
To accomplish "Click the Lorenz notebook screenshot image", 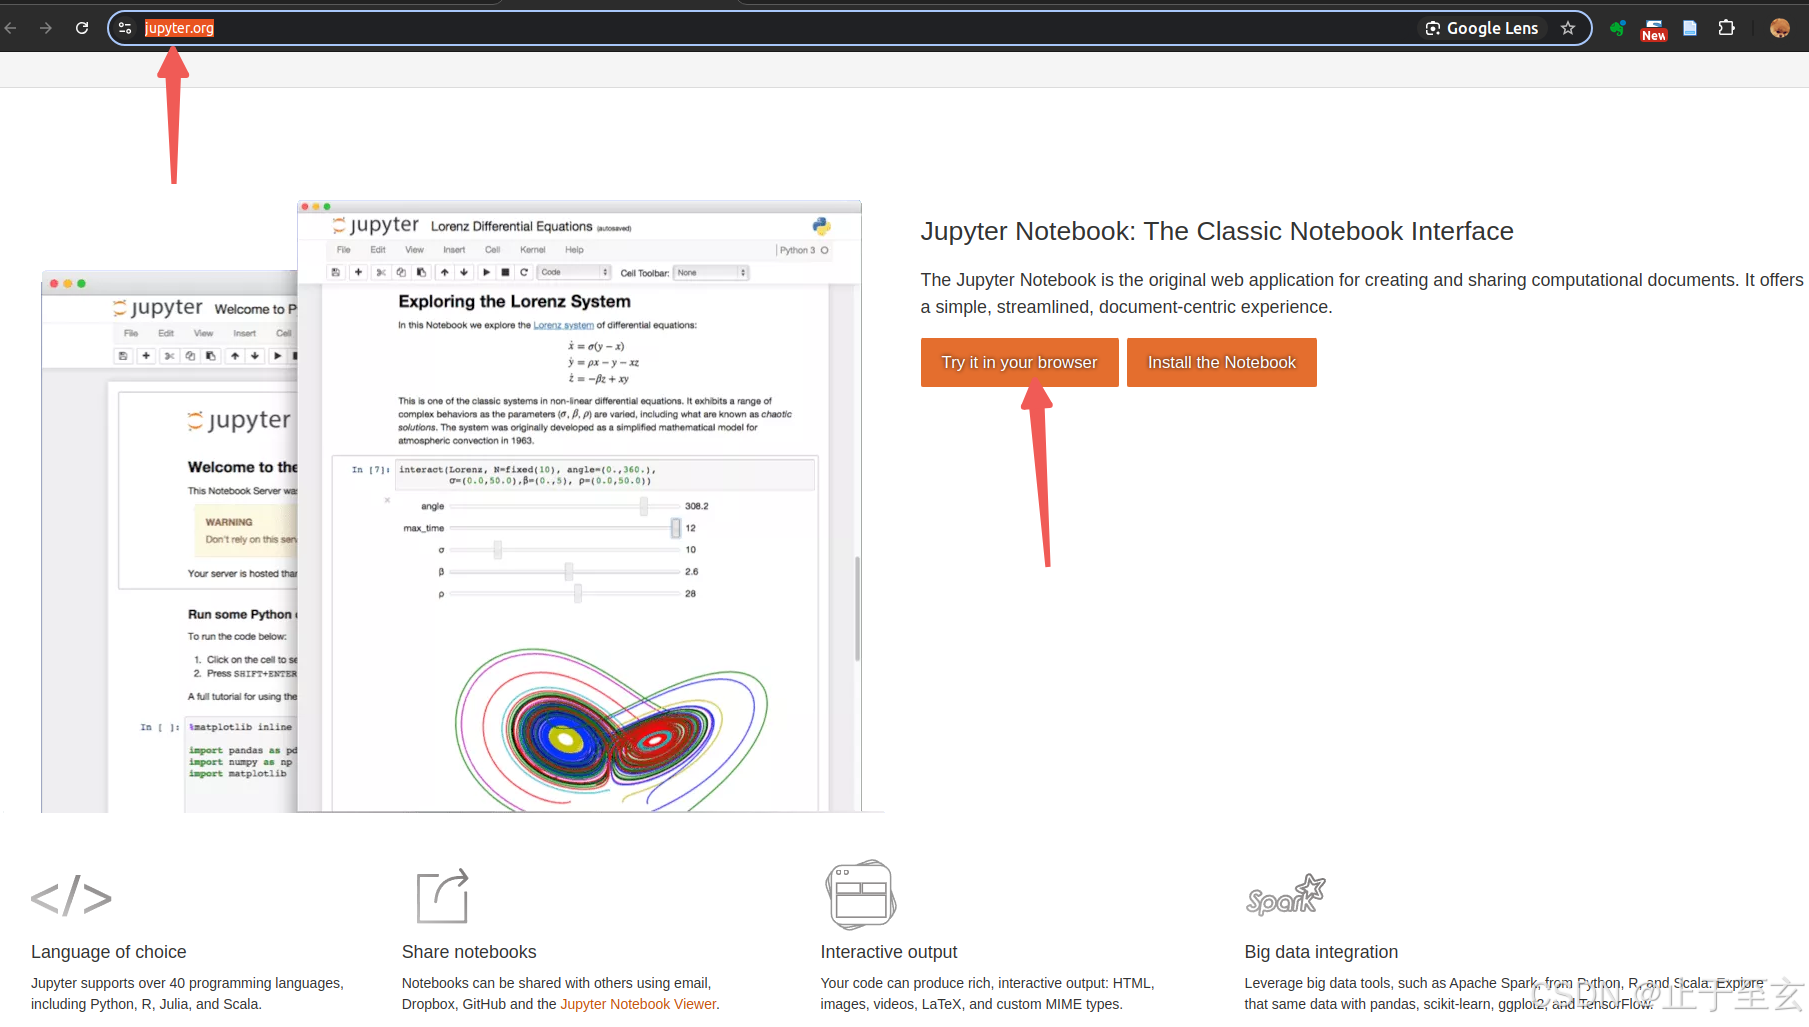I will (579, 506).
